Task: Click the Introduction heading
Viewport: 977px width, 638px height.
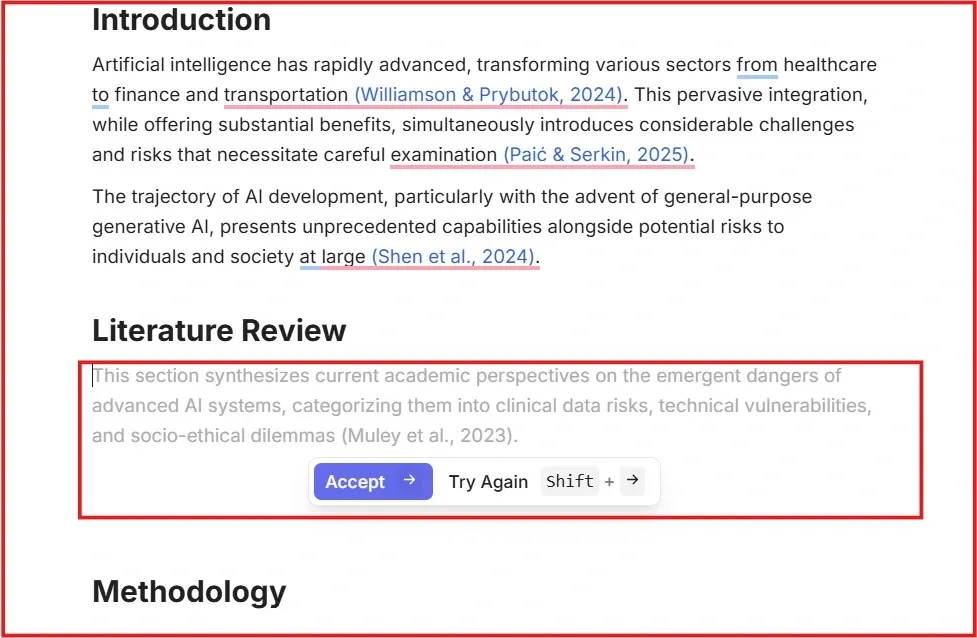Action: point(181,20)
